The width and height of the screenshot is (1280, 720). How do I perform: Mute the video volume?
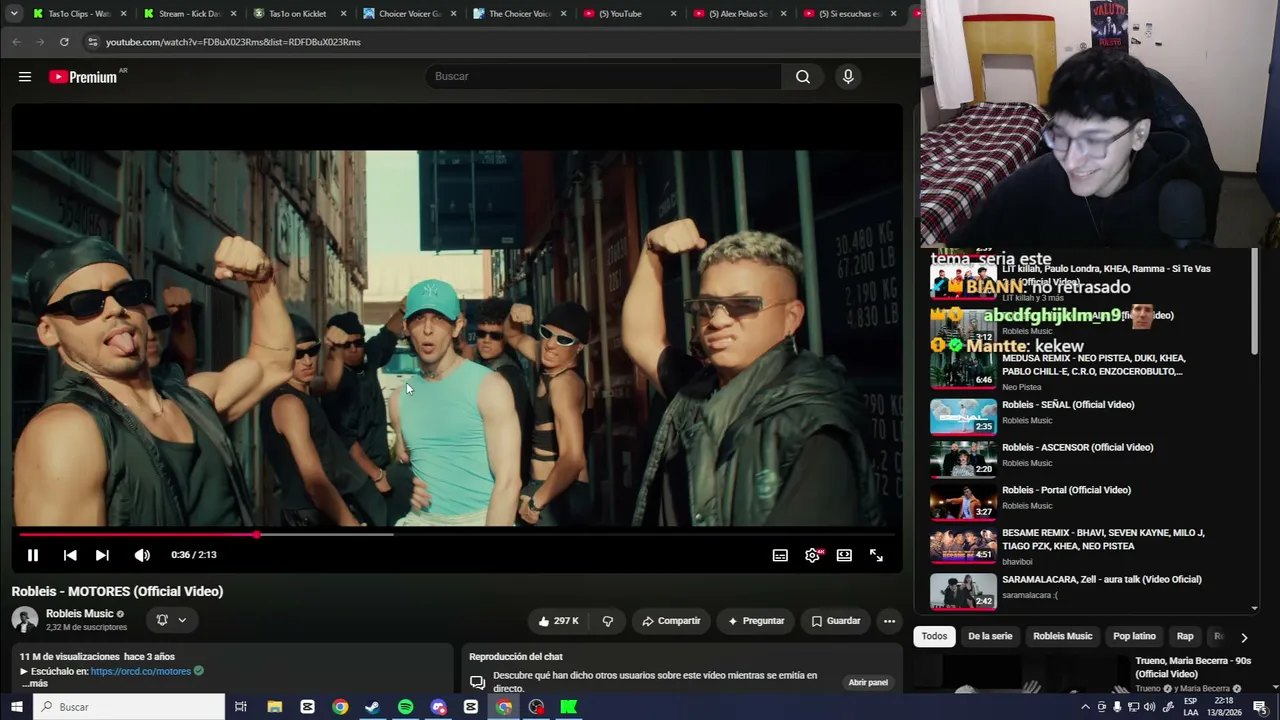pyautogui.click(x=142, y=555)
